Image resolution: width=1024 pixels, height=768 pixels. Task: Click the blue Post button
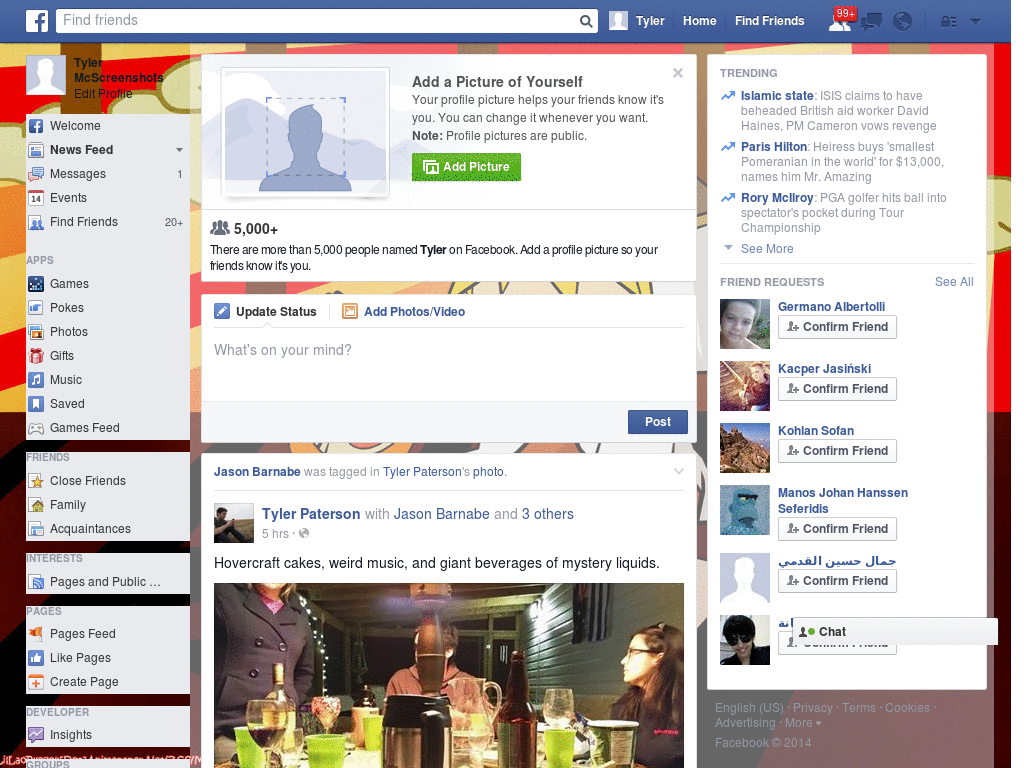coord(658,422)
